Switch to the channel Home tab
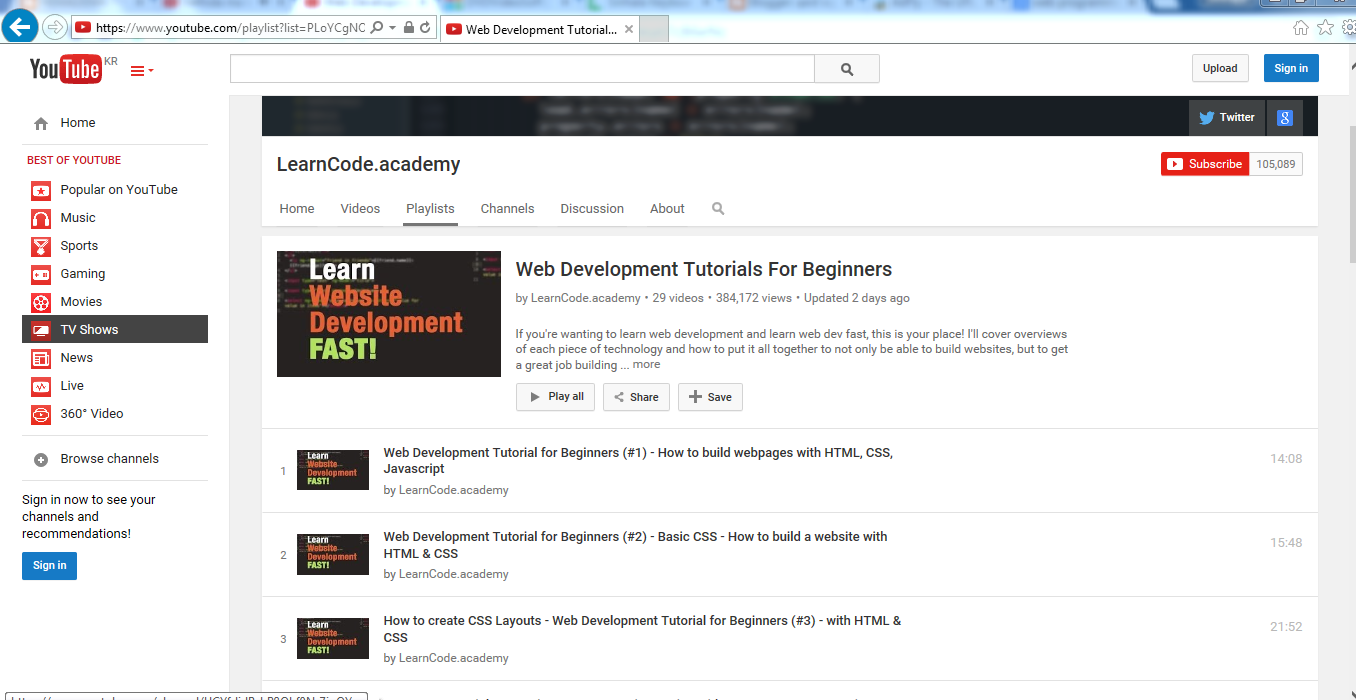 297,209
